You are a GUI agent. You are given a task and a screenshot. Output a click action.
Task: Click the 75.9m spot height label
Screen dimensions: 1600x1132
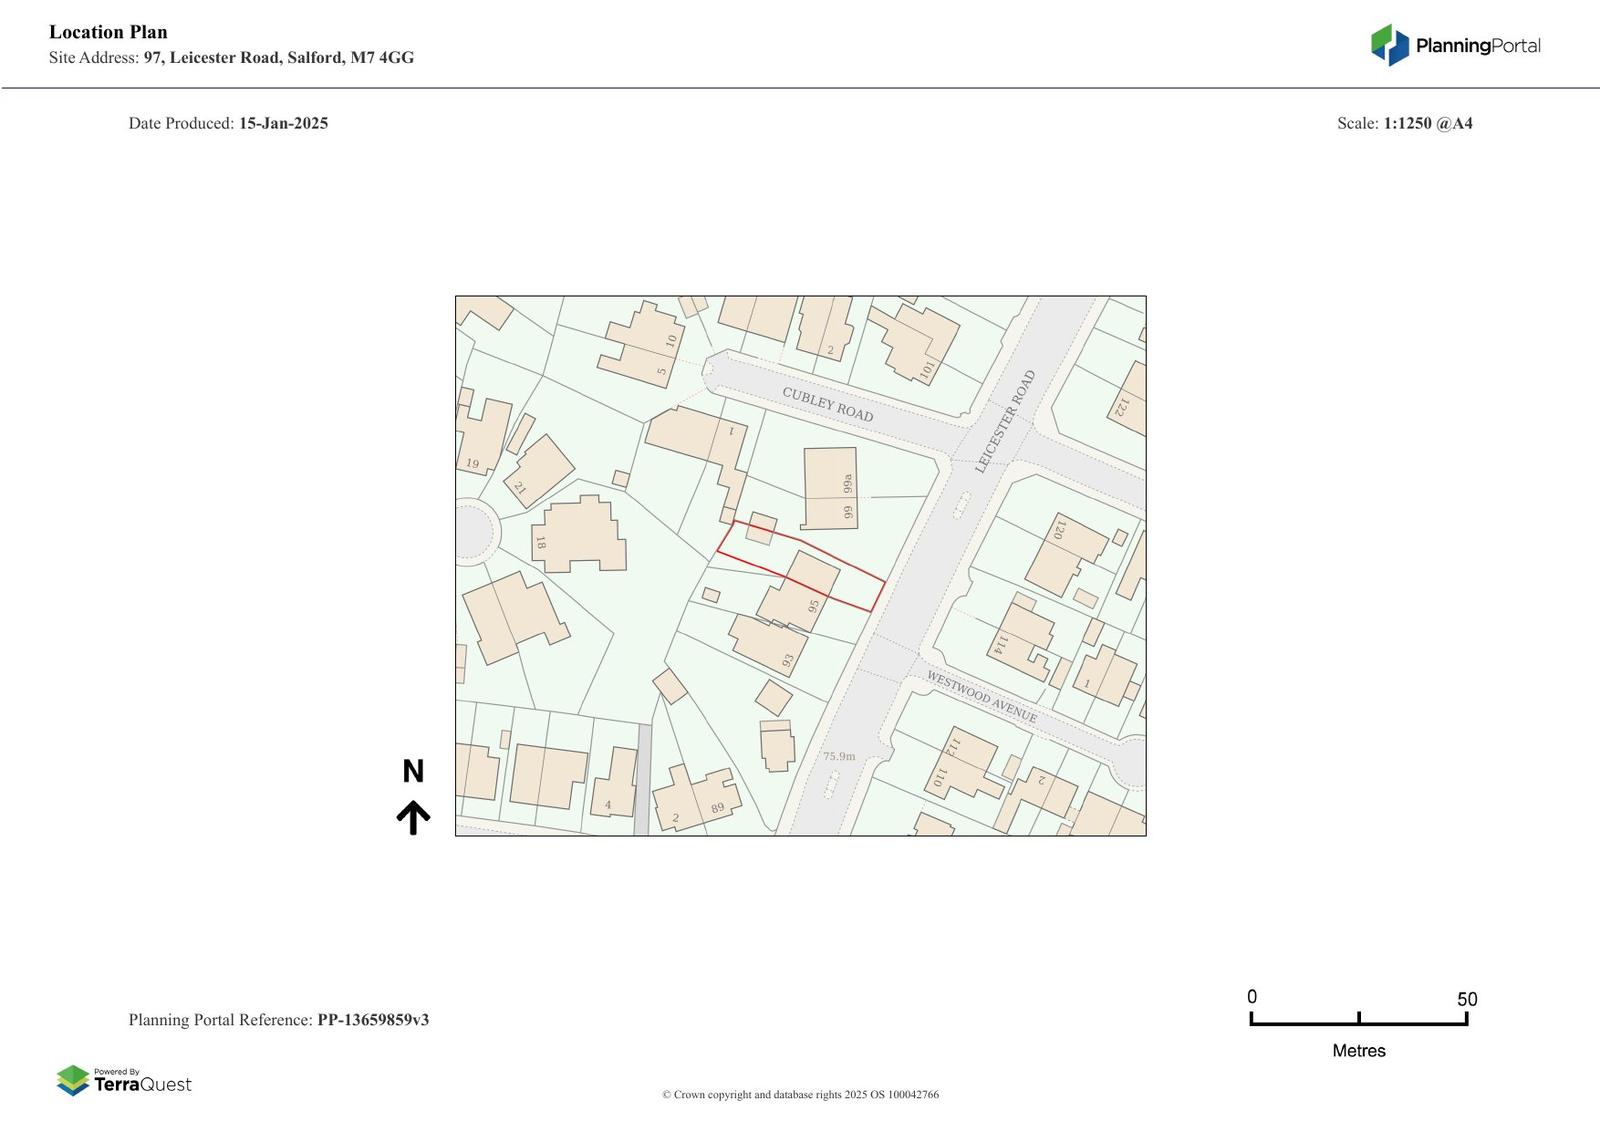pos(839,756)
